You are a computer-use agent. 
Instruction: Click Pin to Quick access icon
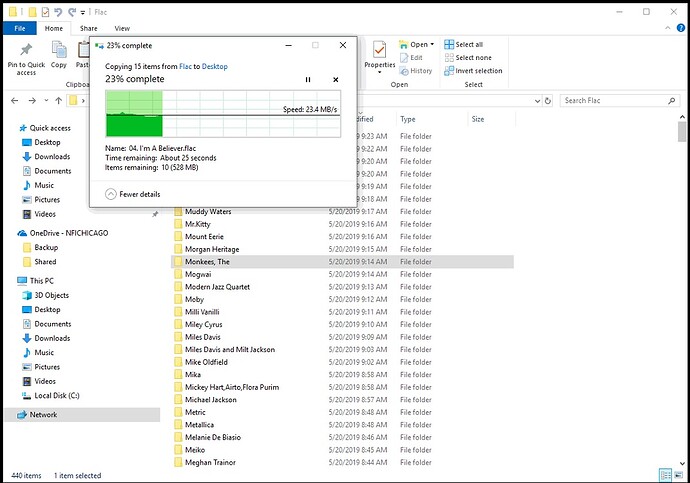tap(25, 58)
